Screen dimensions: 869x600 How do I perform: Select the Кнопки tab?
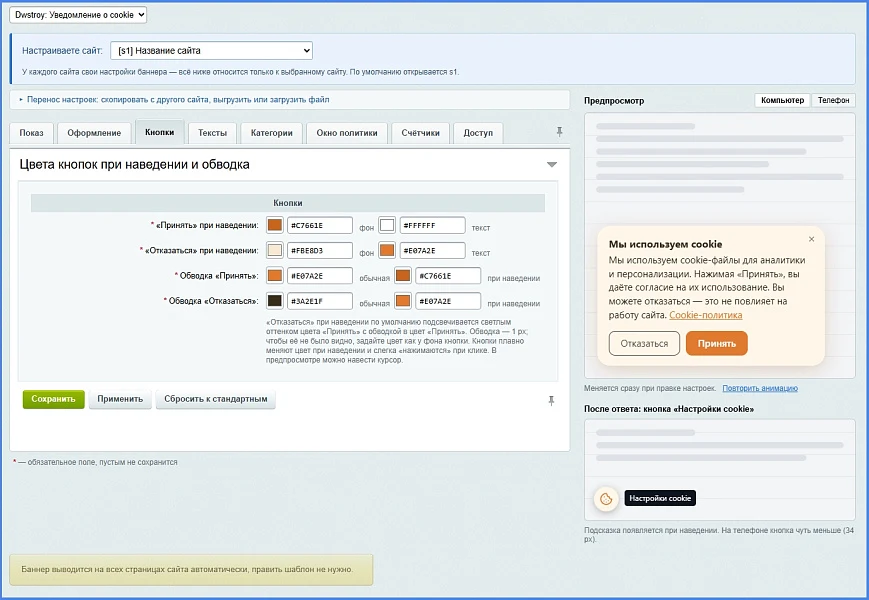pos(160,132)
